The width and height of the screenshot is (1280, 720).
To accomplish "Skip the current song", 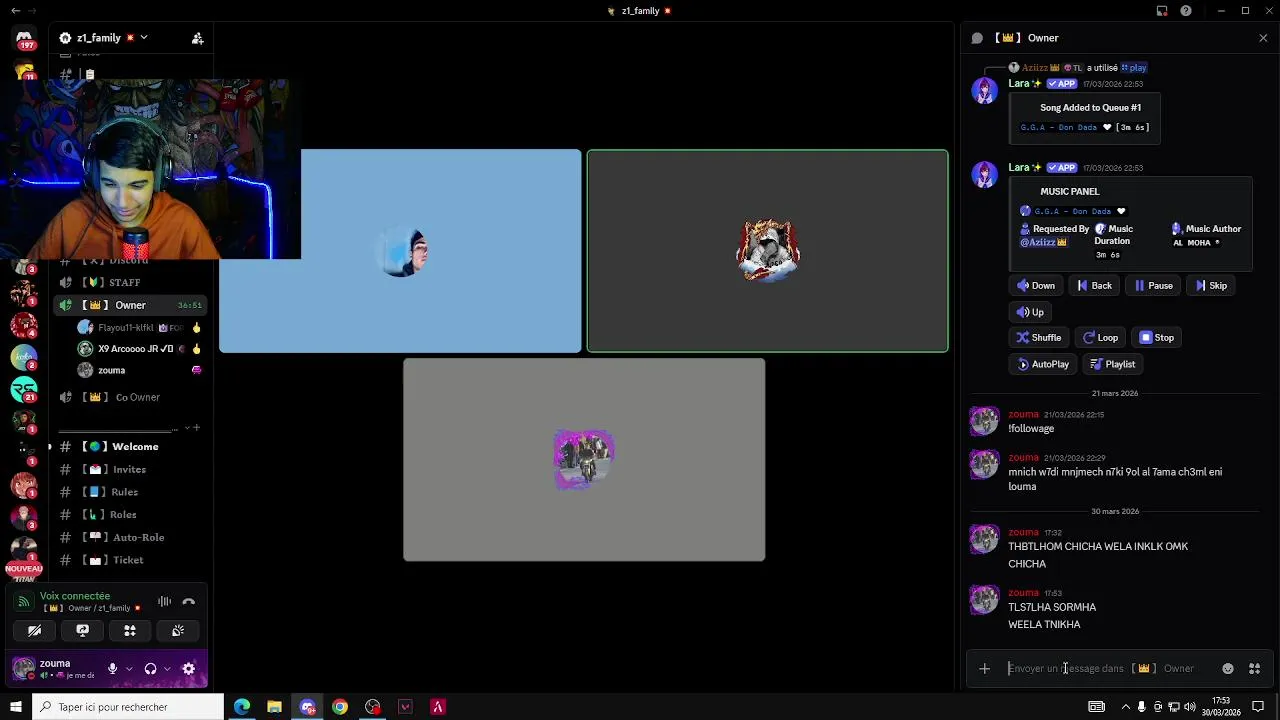I will 1211,286.
